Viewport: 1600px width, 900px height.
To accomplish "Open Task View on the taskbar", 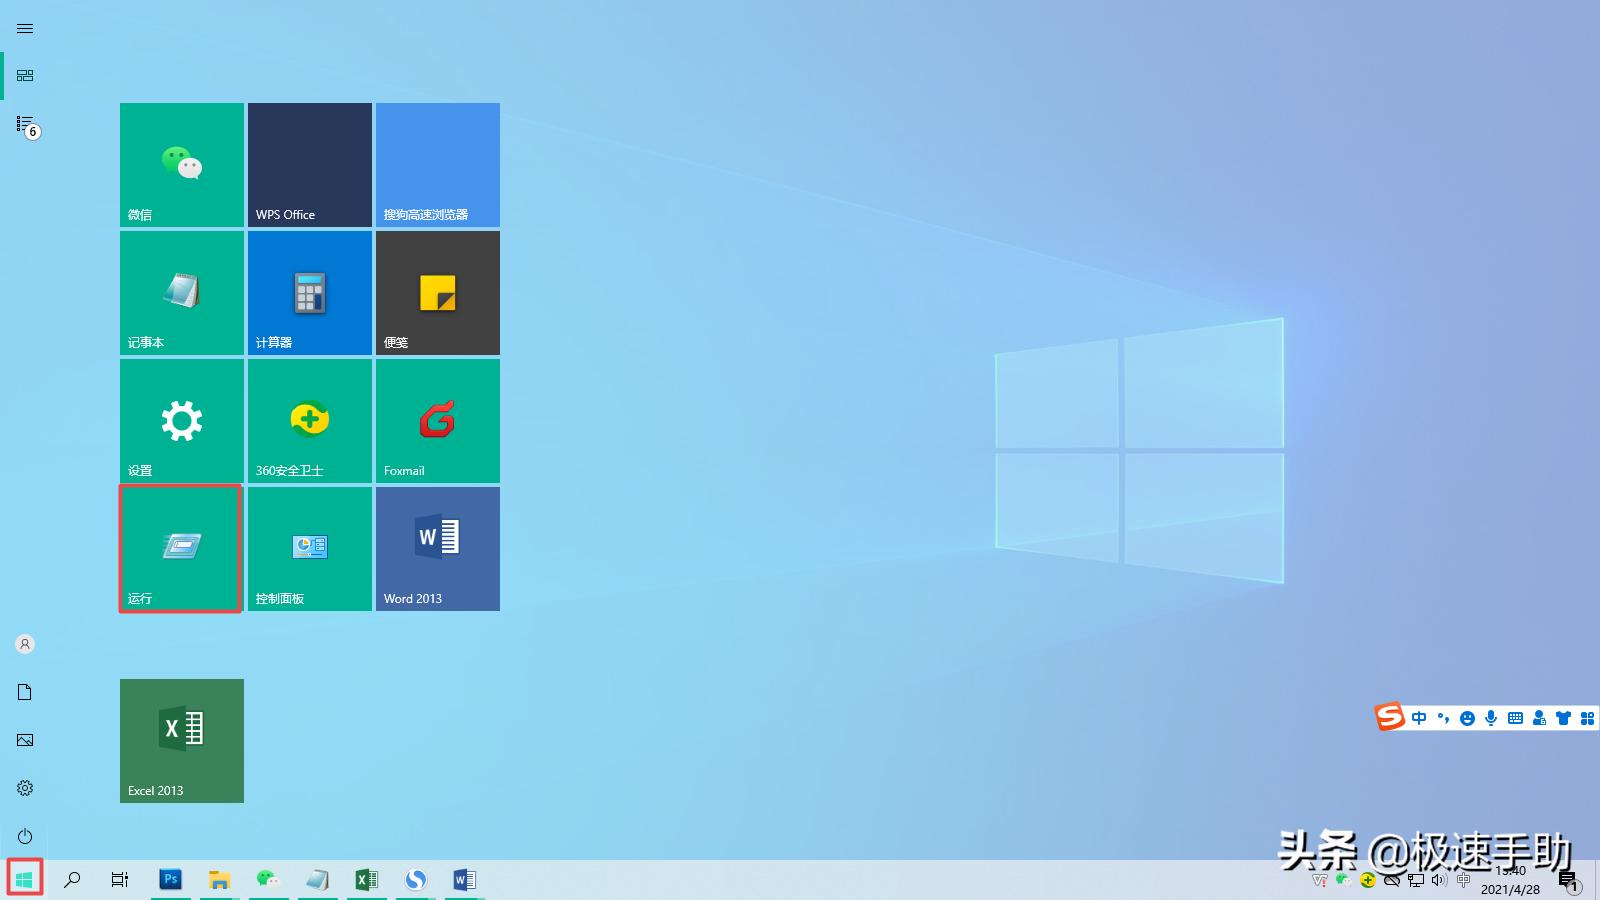I will tap(120, 880).
